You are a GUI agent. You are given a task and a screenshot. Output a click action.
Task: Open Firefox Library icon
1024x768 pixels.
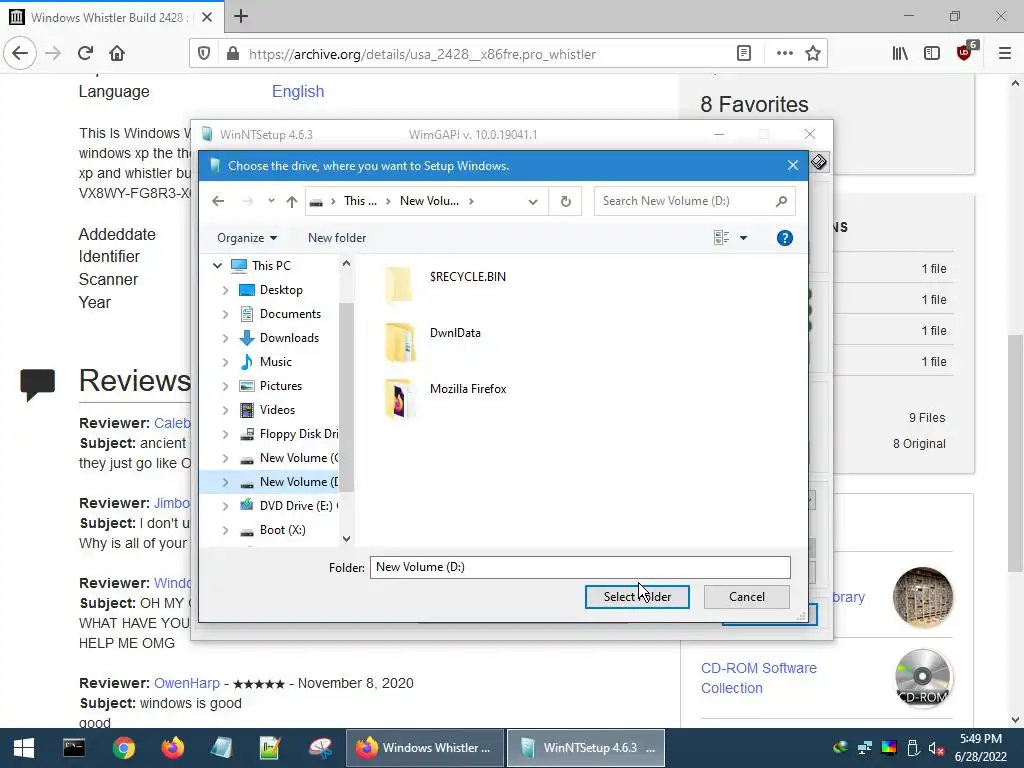click(x=900, y=54)
